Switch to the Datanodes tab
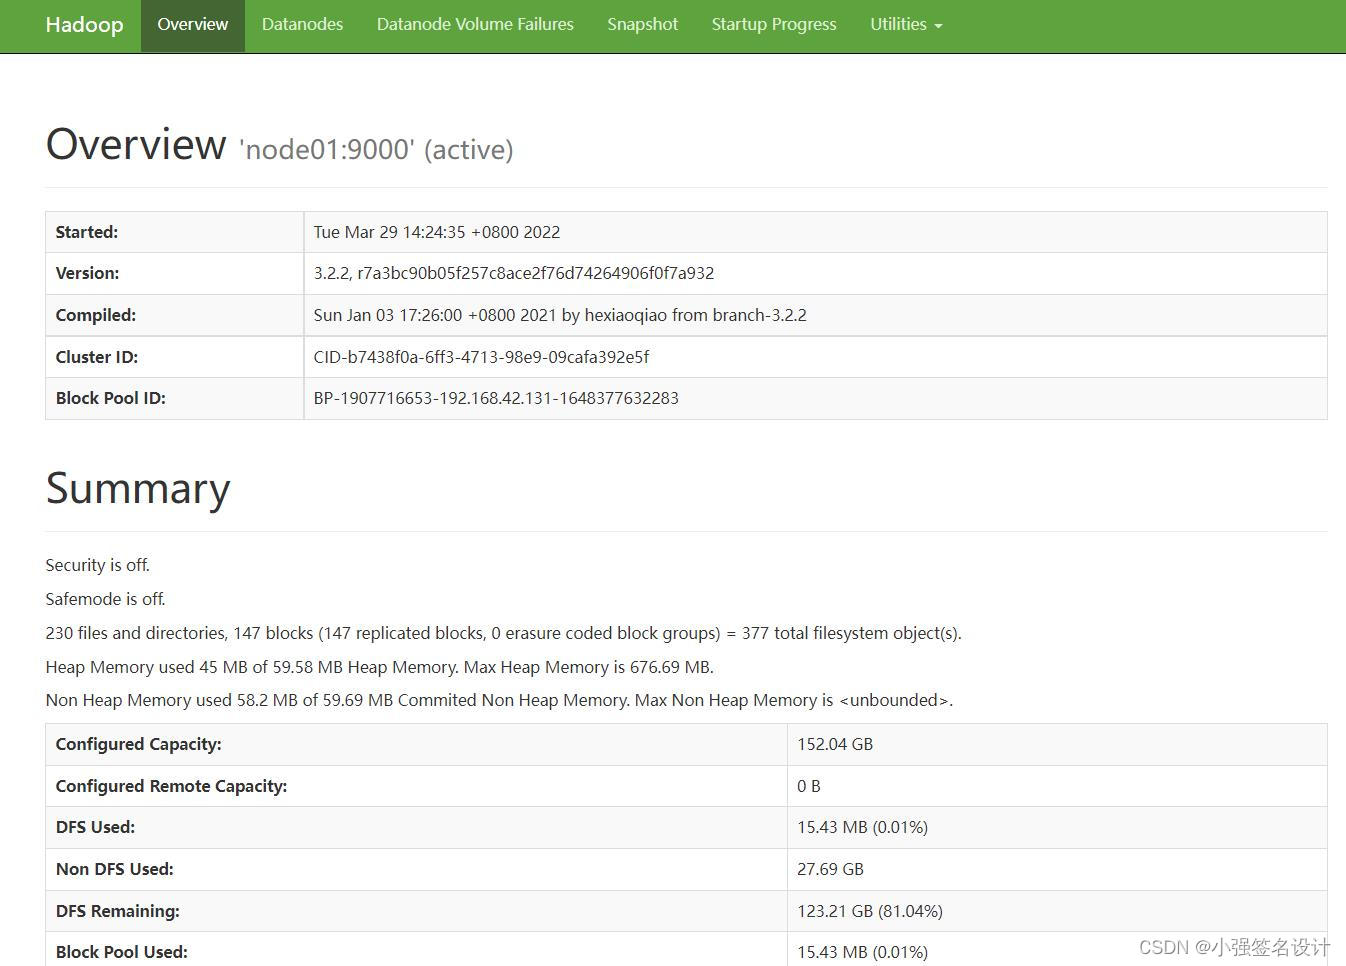The width and height of the screenshot is (1346, 966). point(302,25)
